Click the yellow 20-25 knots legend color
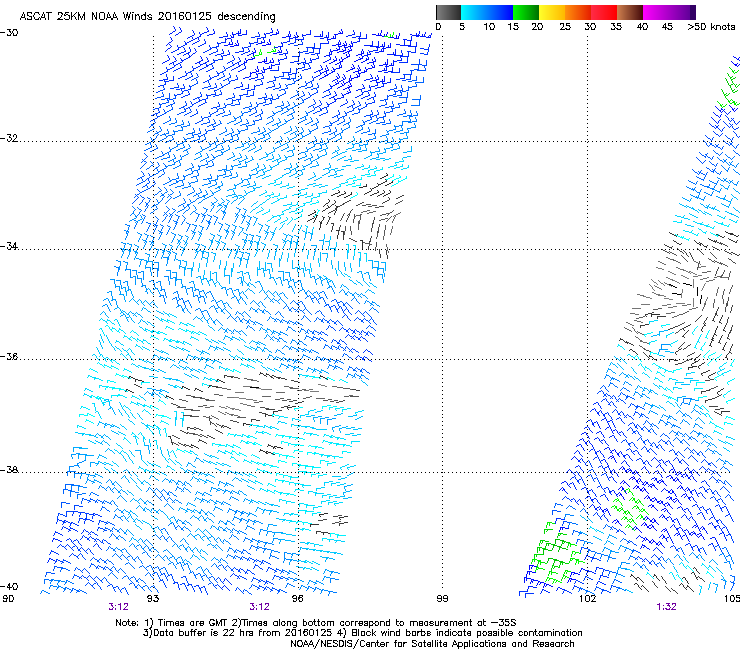 click(x=552, y=12)
